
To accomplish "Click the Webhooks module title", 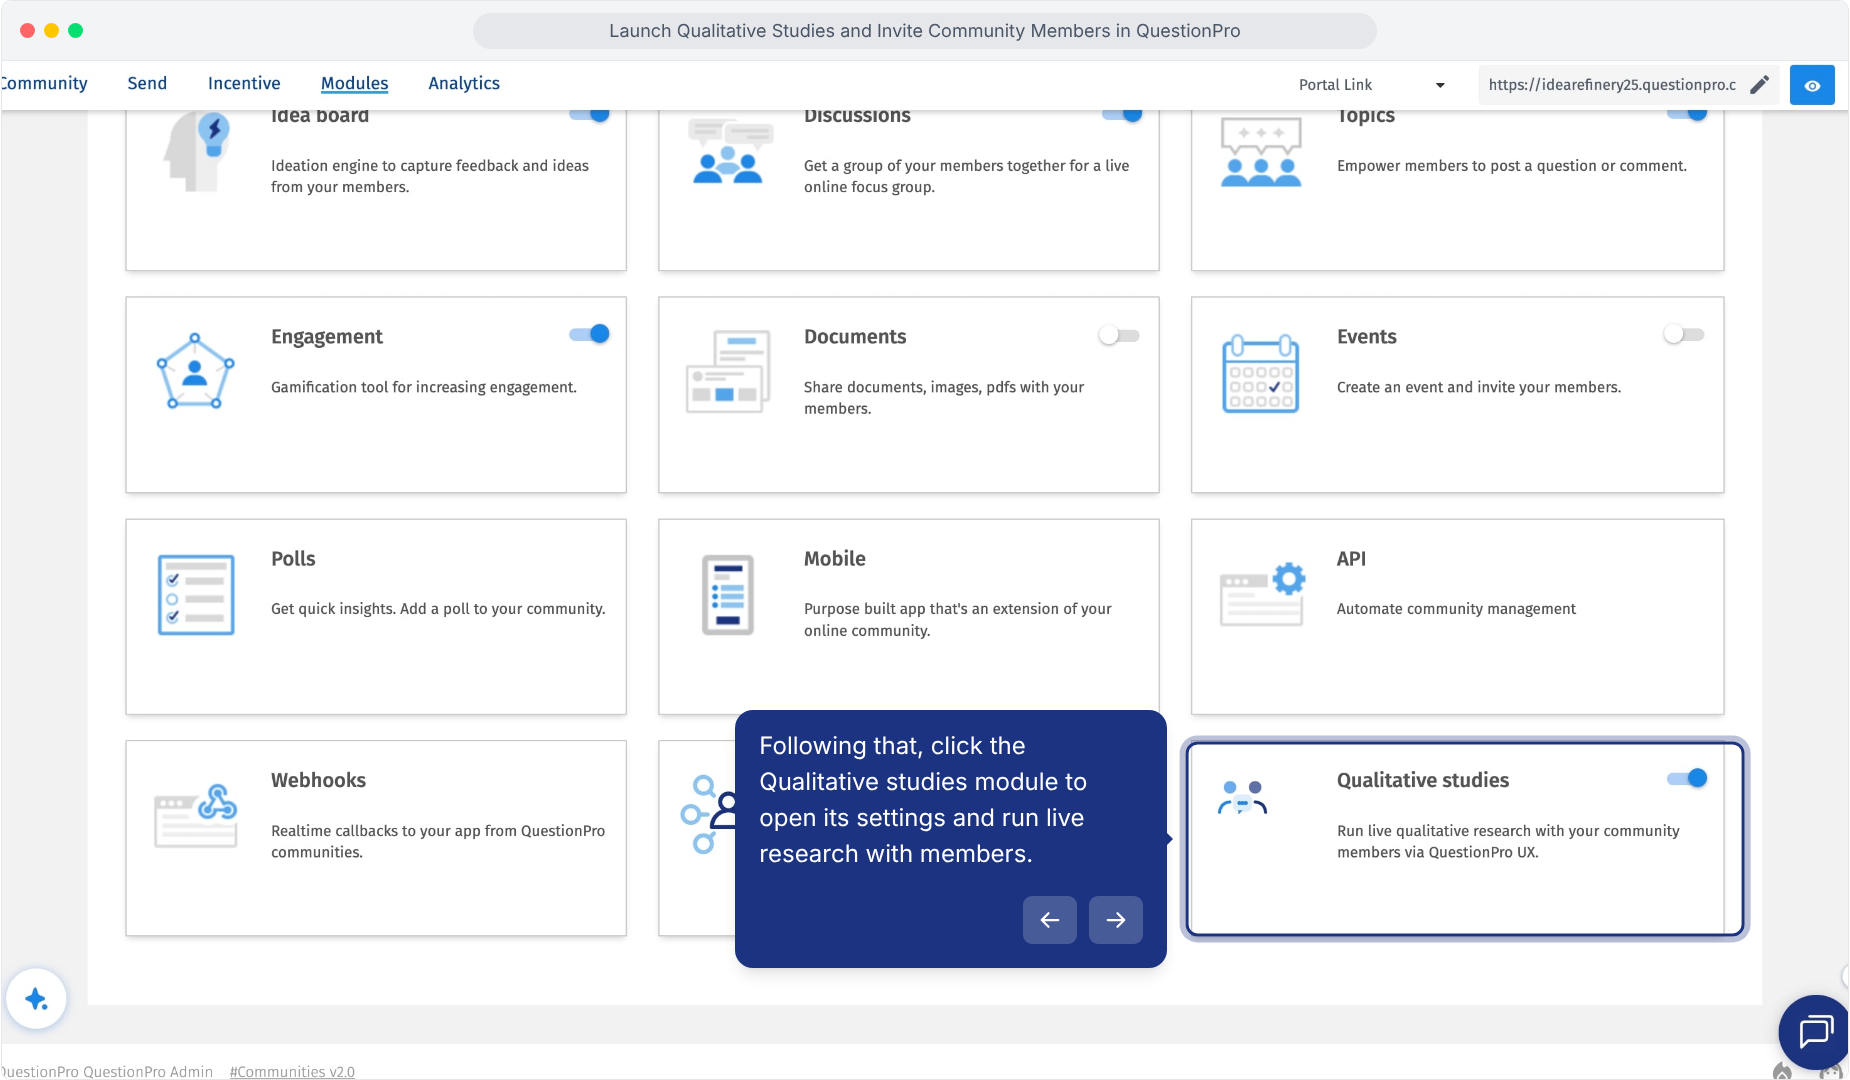I will (x=318, y=780).
